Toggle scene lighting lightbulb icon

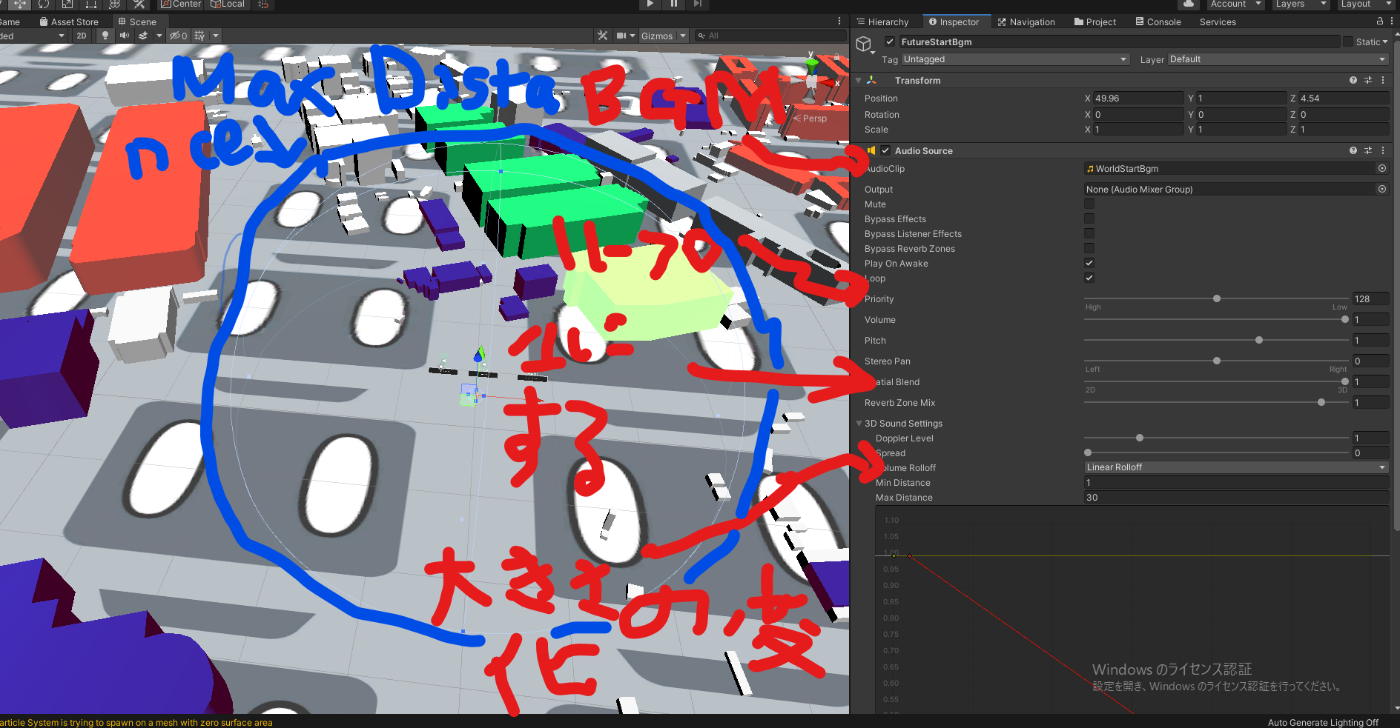pos(104,36)
